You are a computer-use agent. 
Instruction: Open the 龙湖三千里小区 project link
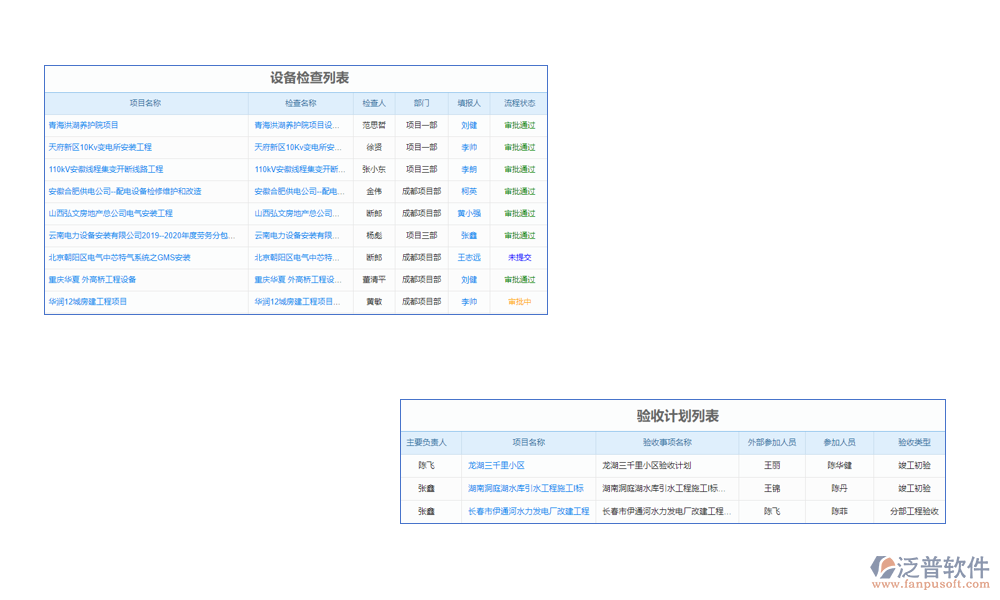(x=496, y=465)
